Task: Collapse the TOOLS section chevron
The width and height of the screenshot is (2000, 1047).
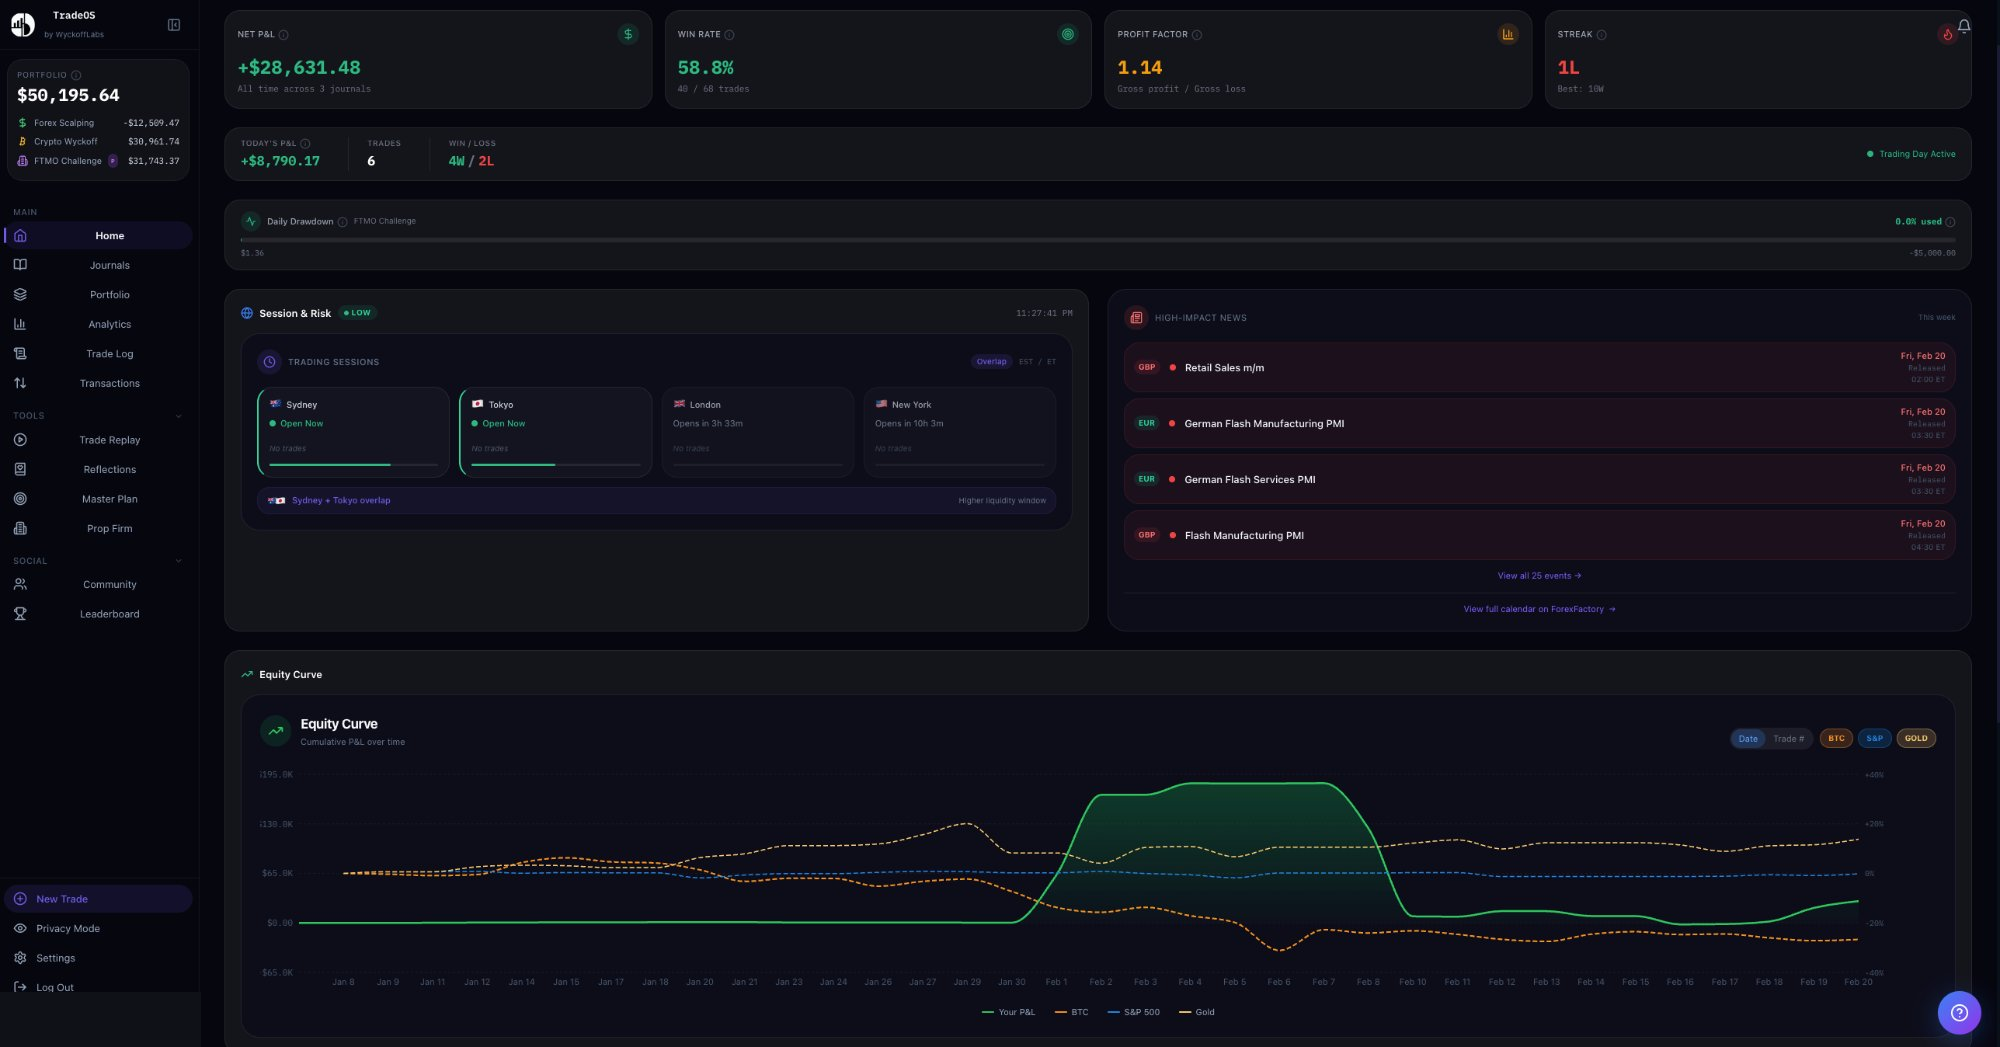Action: click(179, 416)
